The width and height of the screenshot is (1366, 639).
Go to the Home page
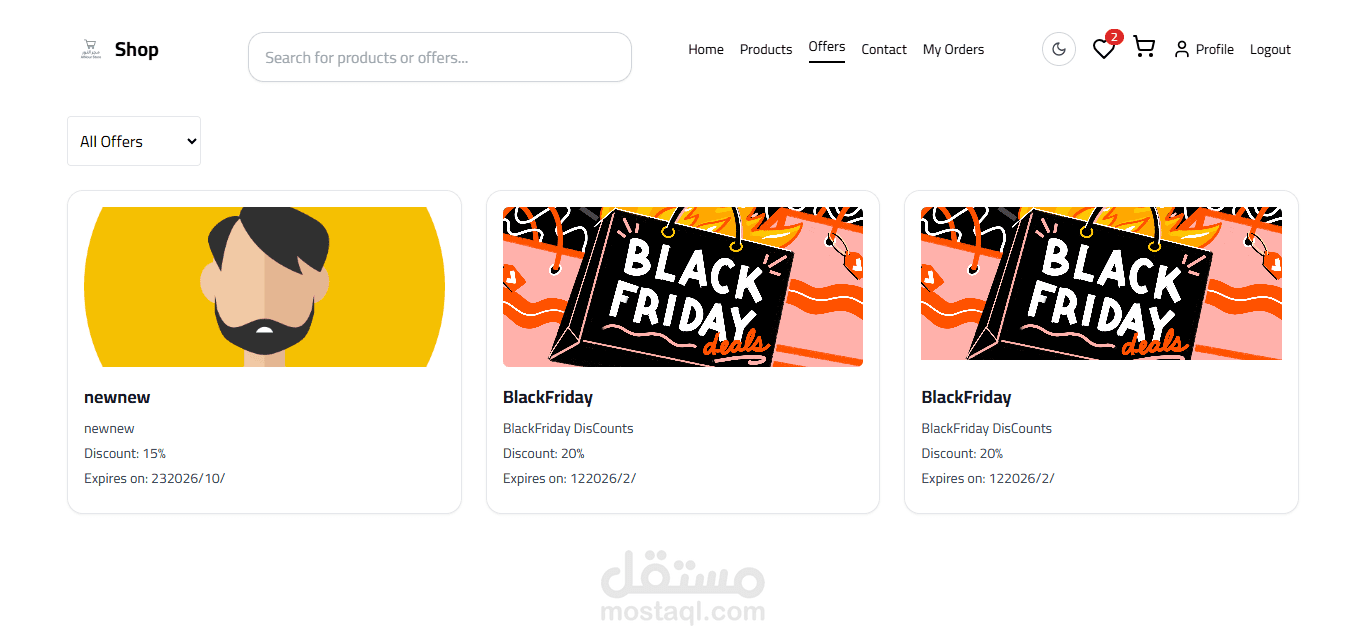[706, 49]
